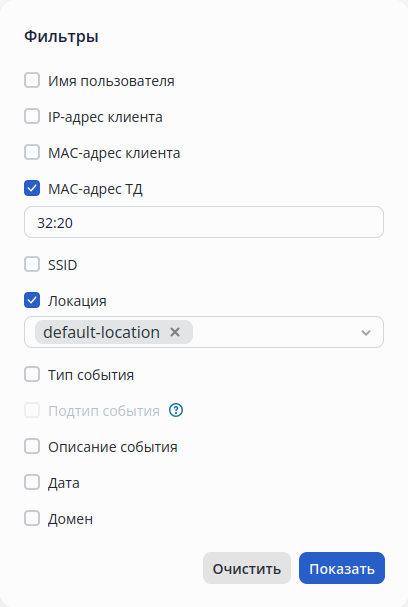This screenshot has height=607, width=408.
Task: Remove the default-location tag
Action: (x=175, y=332)
